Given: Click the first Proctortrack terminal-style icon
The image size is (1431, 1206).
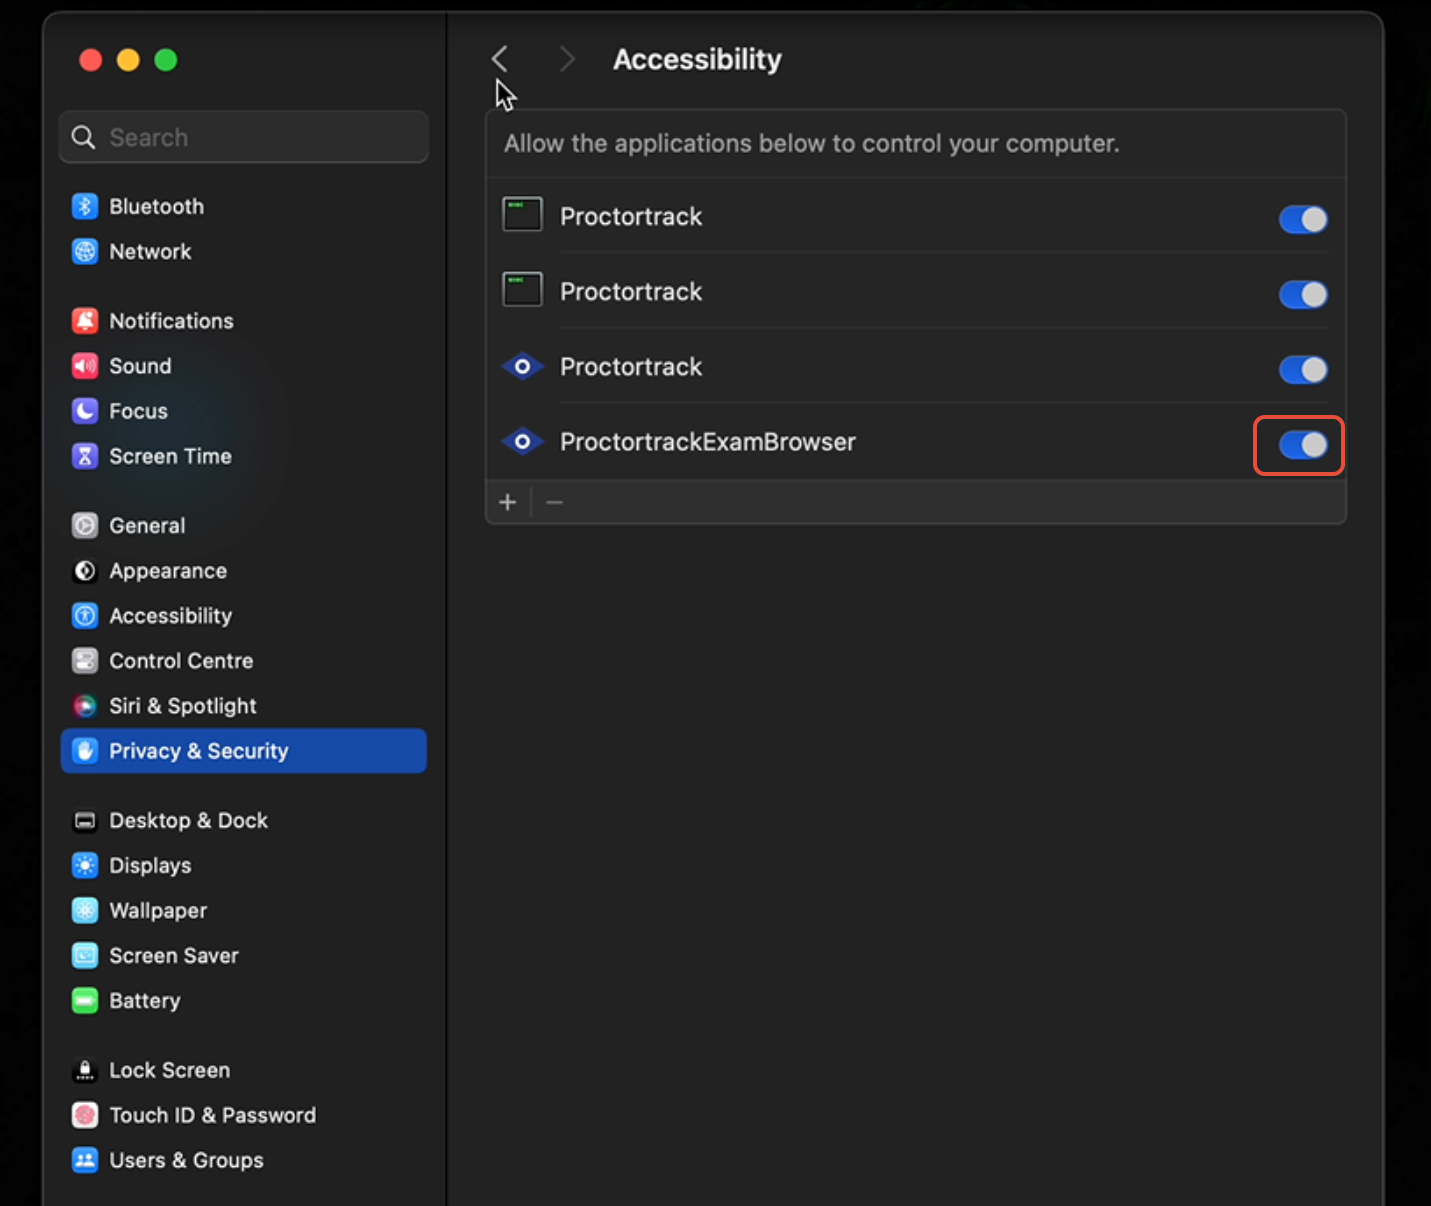Looking at the screenshot, I should tap(522, 214).
